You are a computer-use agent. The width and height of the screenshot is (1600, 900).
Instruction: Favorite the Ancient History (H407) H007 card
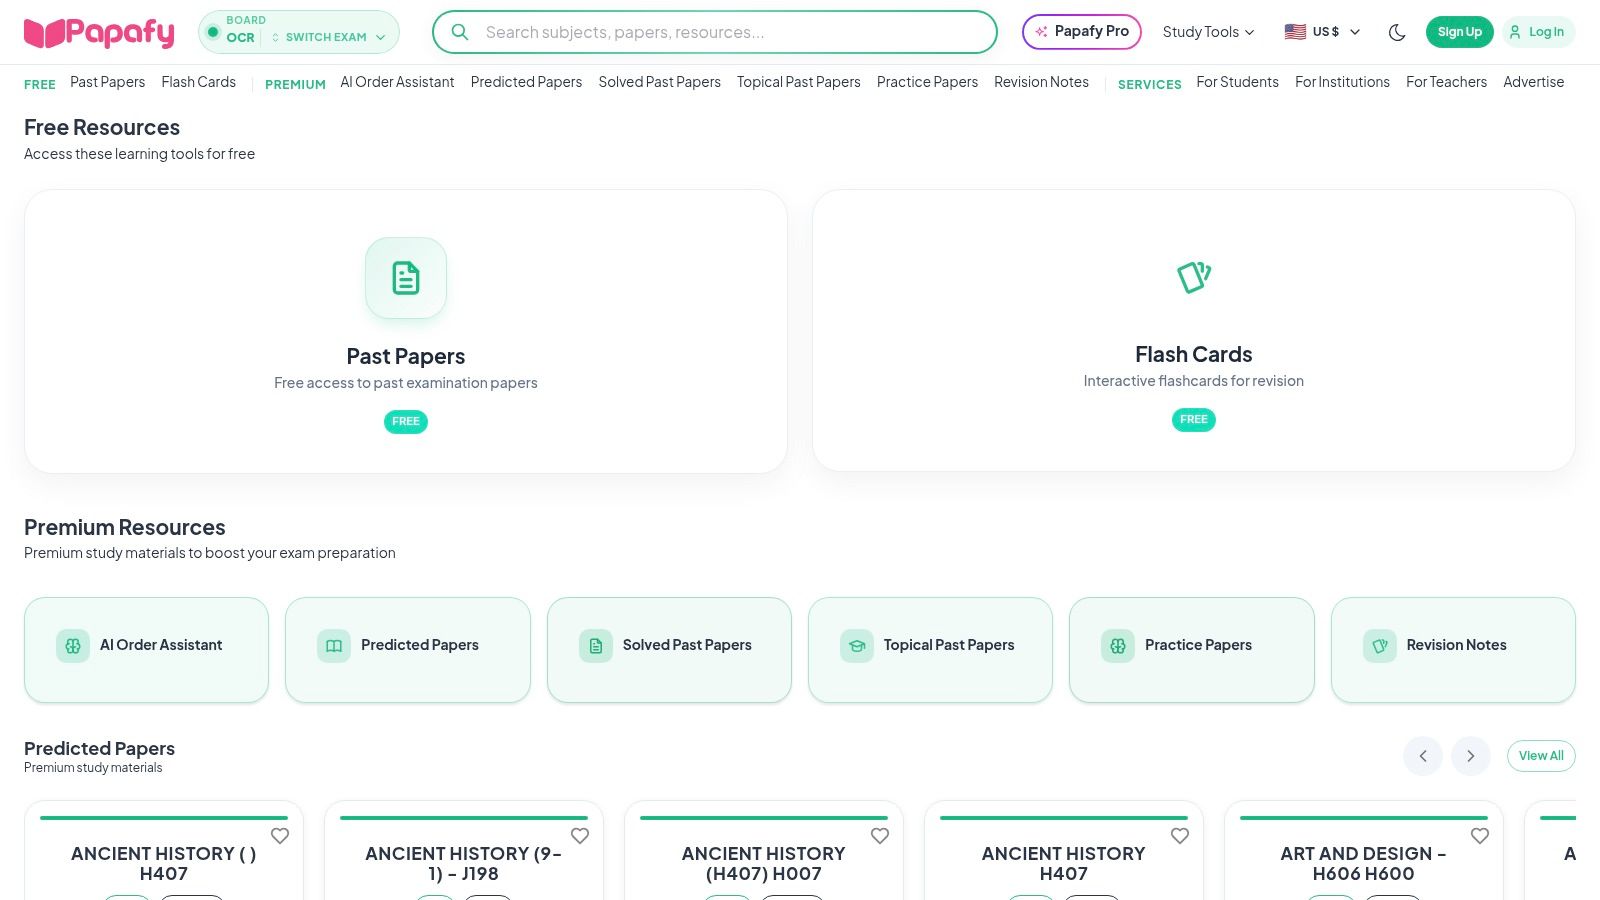click(x=880, y=836)
